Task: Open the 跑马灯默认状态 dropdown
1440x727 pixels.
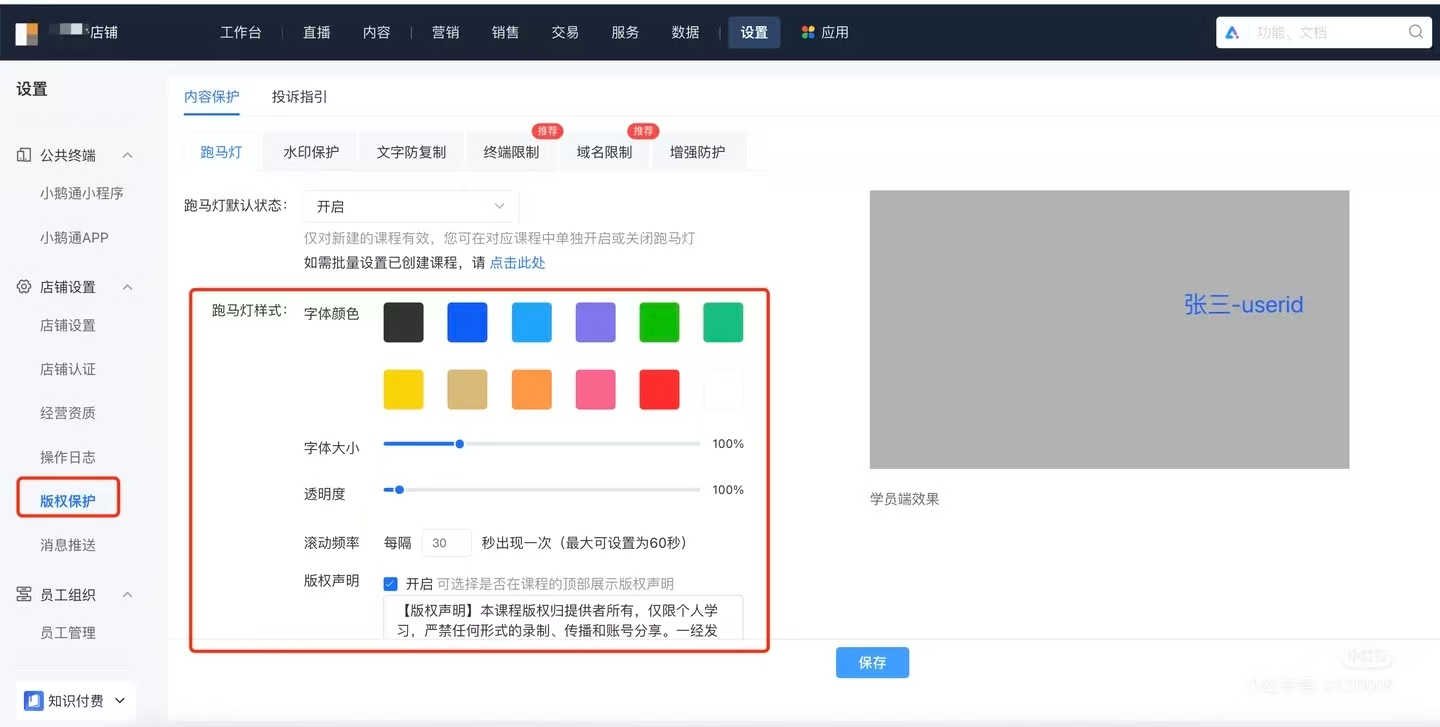Action: point(410,206)
